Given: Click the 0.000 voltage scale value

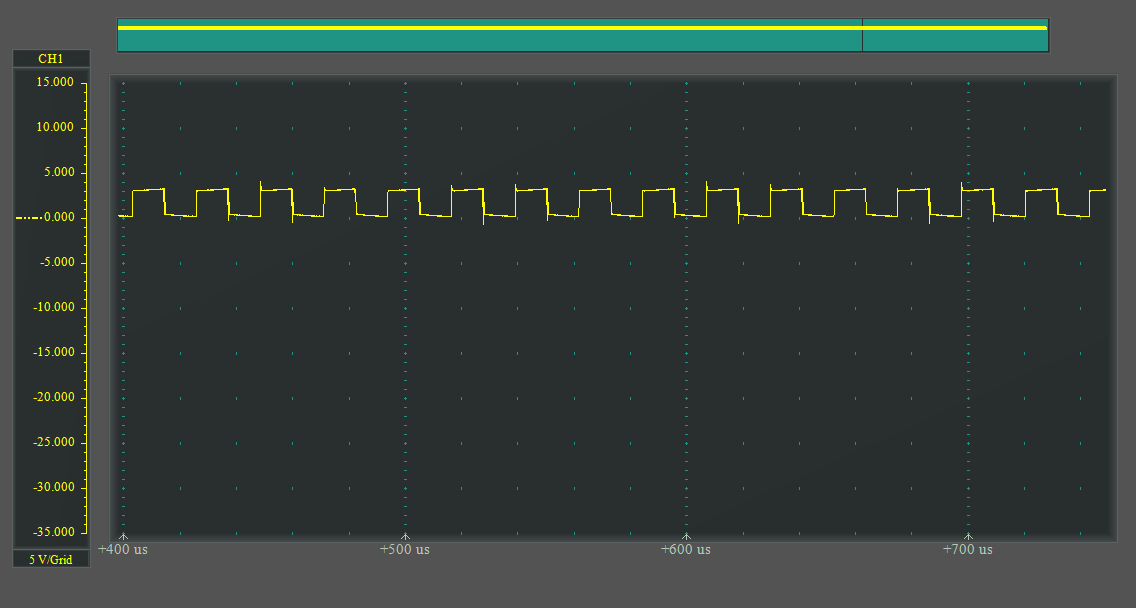Looking at the screenshot, I should (x=59, y=217).
